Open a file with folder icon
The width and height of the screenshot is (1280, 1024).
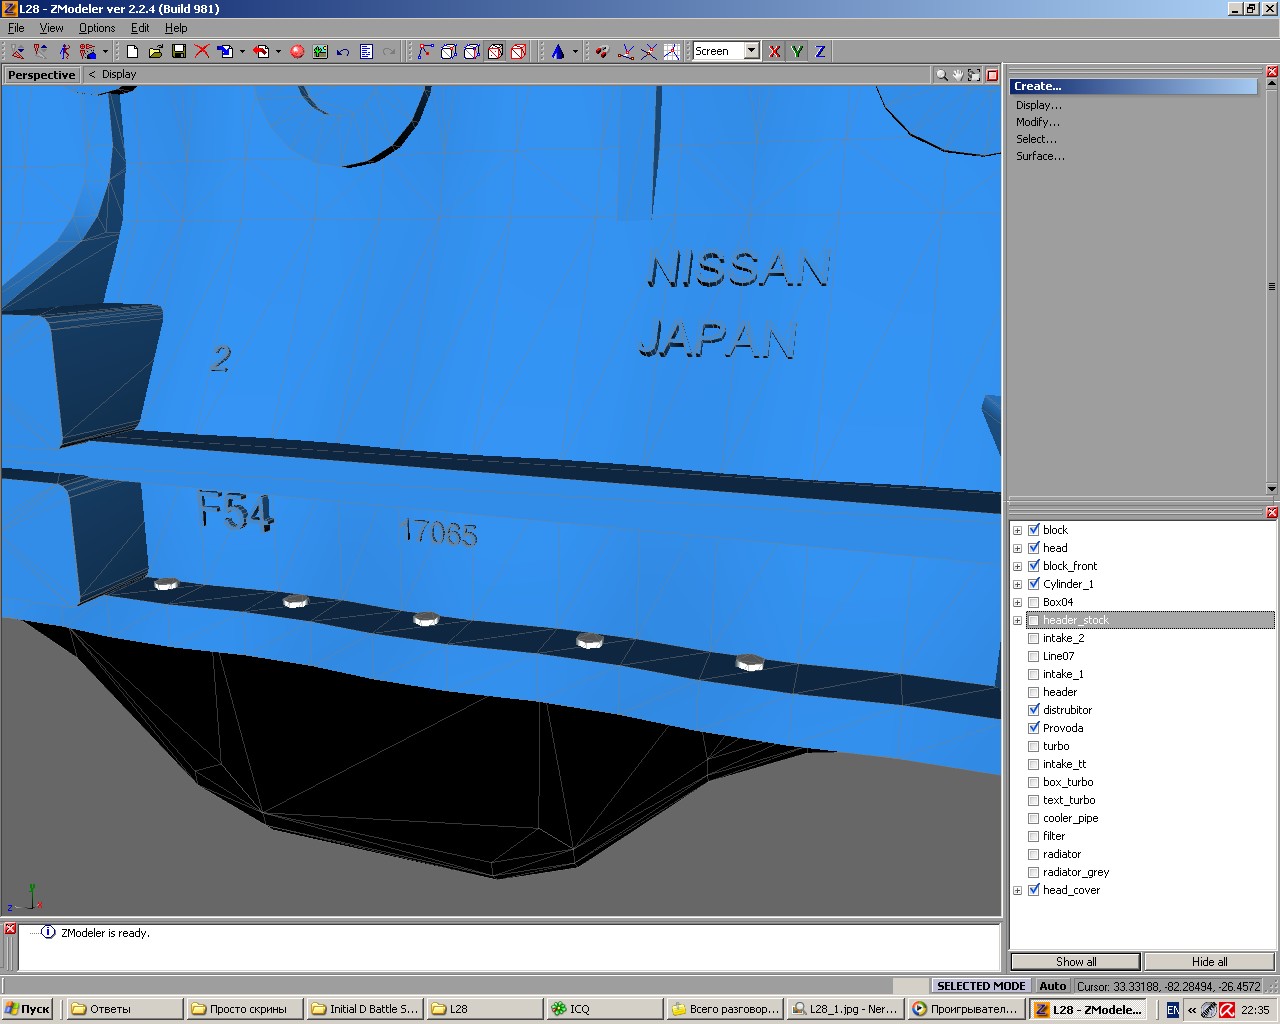click(x=155, y=51)
